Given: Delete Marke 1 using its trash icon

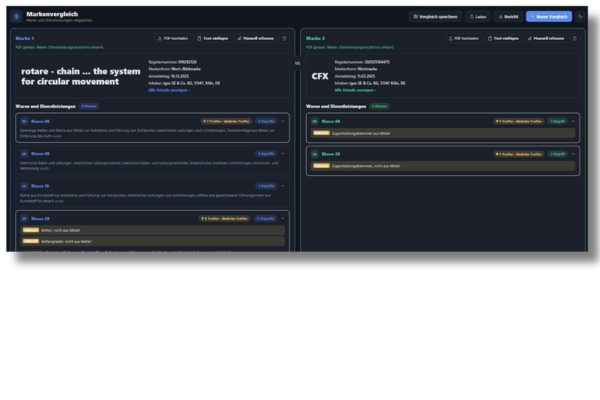Looking at the screenshot, I should pyautogui.click(x=284, y=38).
